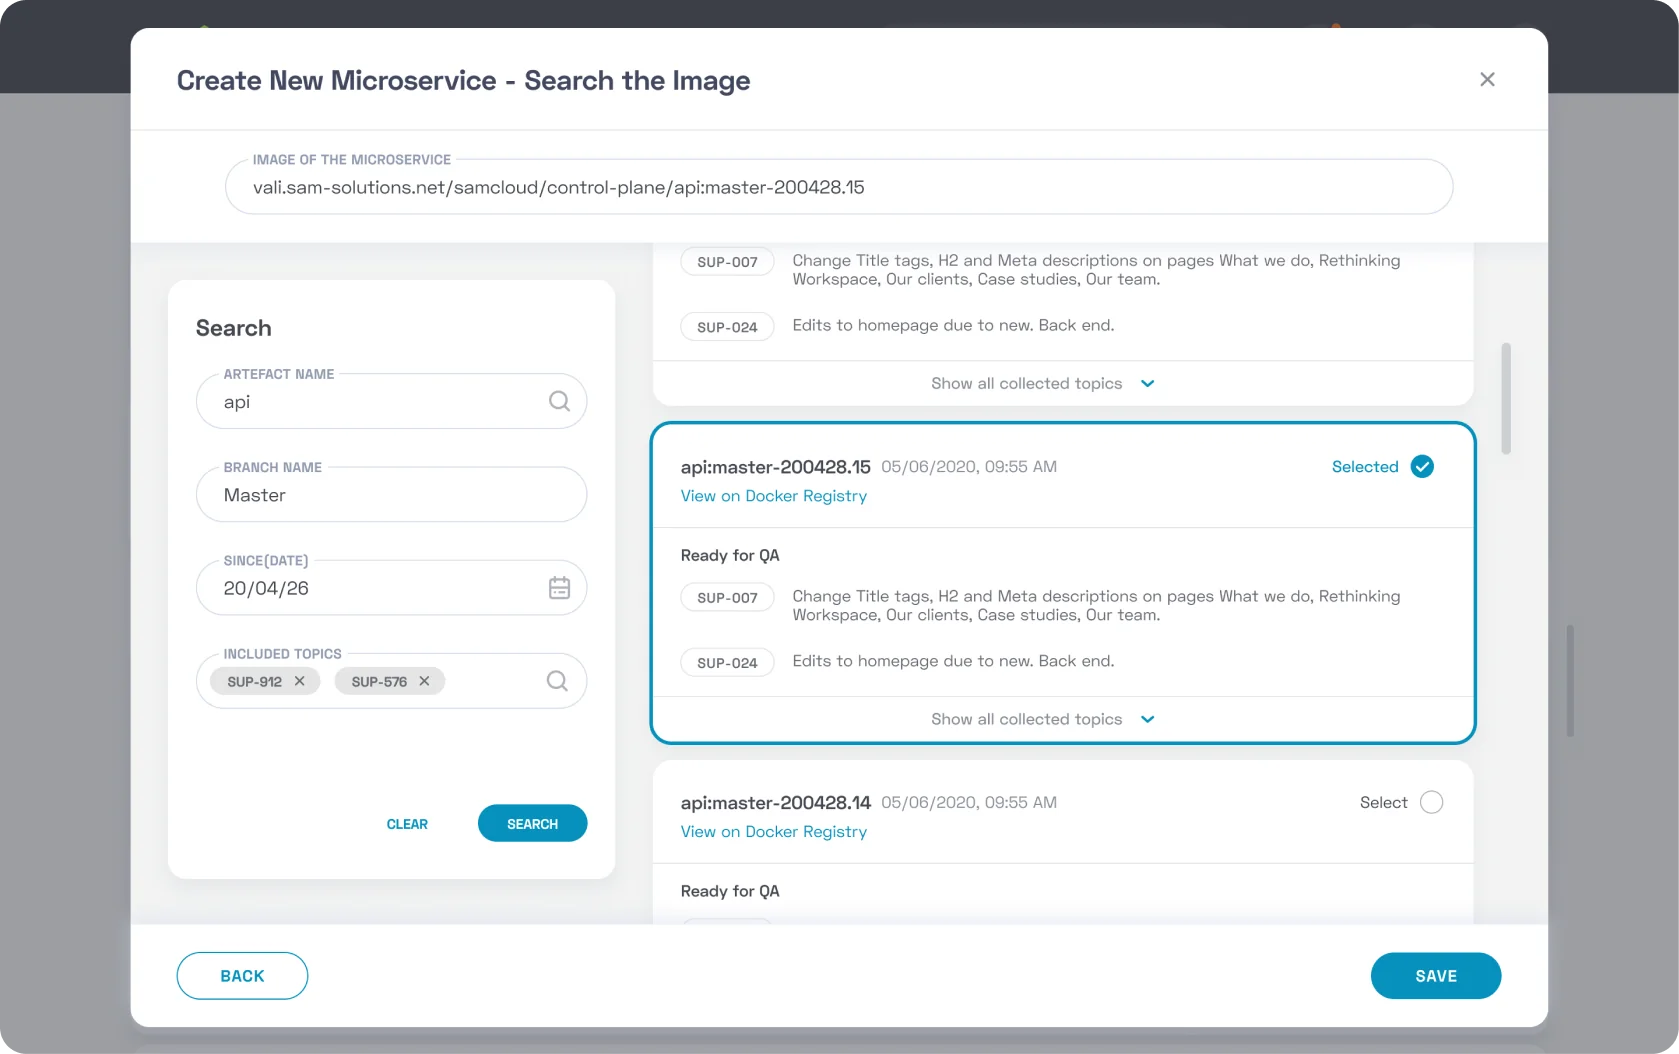Image resolution: width=1679 pixels, height=1054 pixels.
Task: Click the SUP-024 tag in the top card
Action: pyautogui.click(x=727, y=326)
